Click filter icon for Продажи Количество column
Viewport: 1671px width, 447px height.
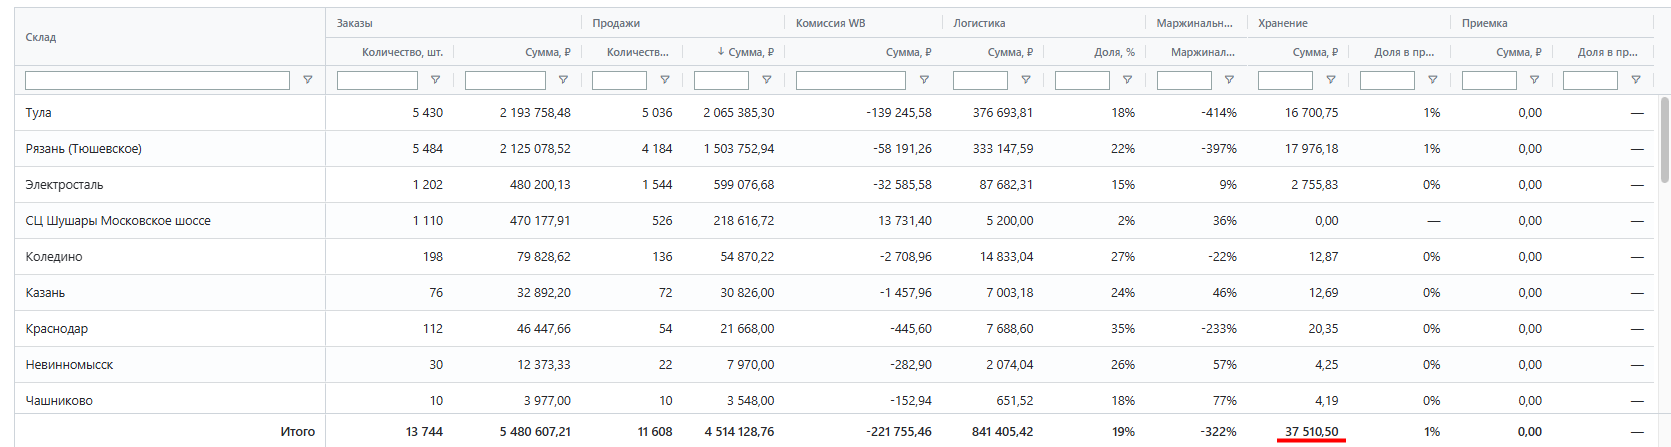664,80
